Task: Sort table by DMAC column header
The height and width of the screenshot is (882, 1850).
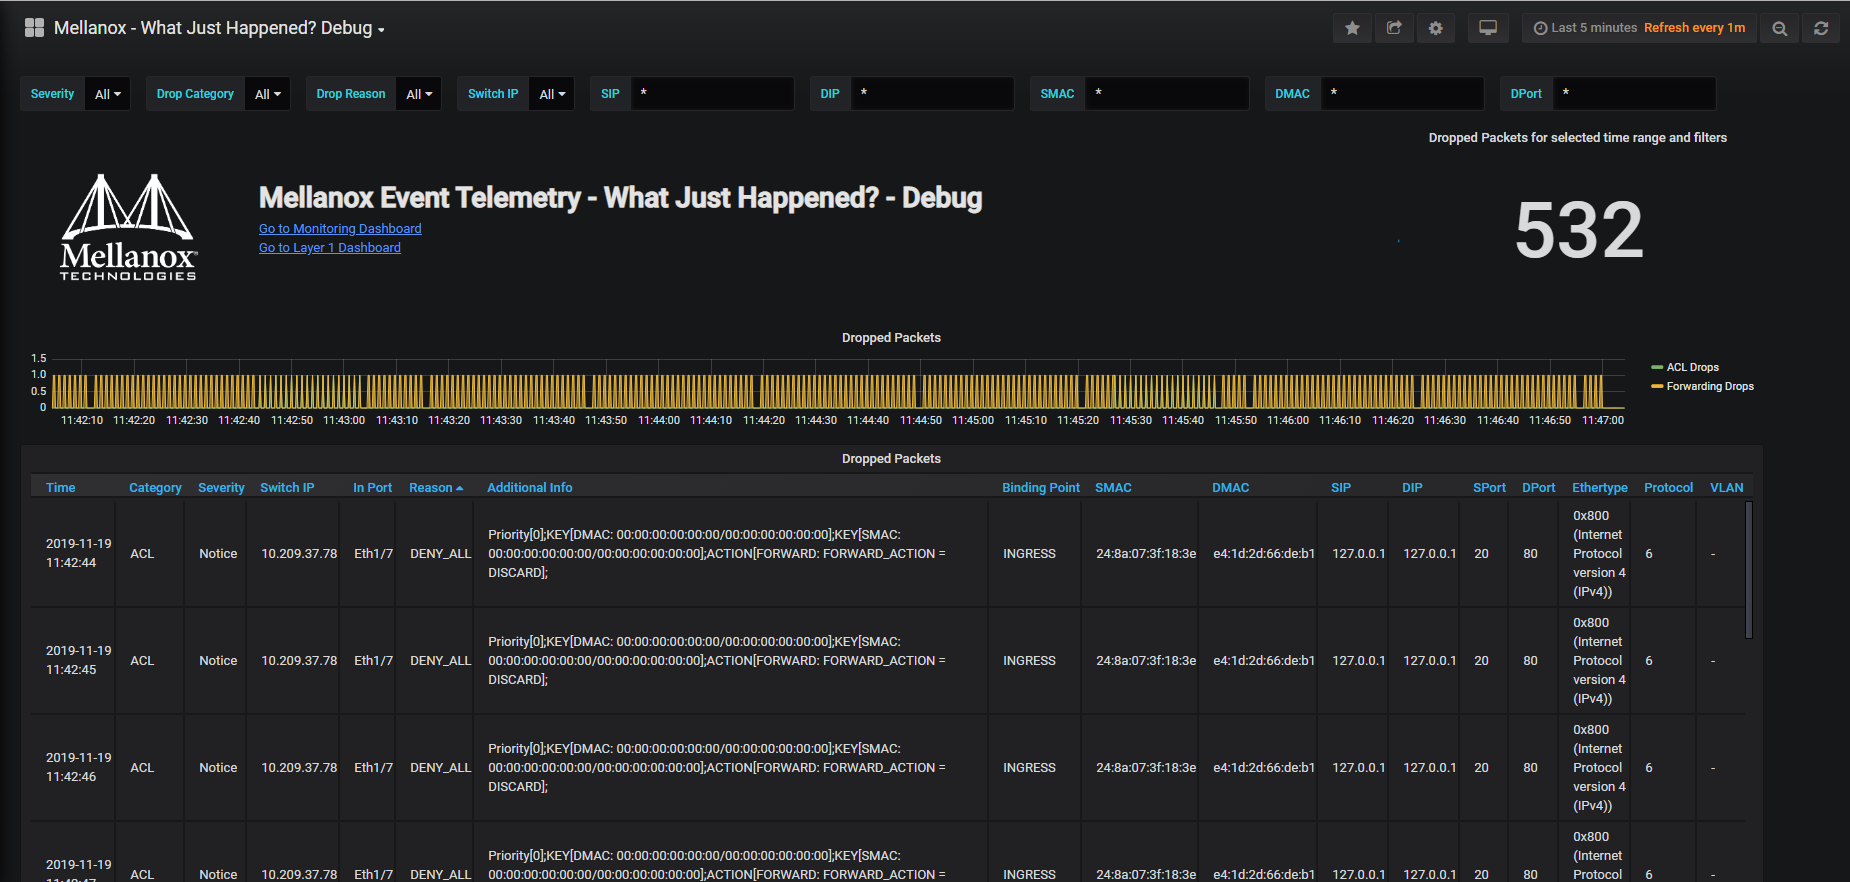Action: pyautogui.click(x=1231, y=488)
